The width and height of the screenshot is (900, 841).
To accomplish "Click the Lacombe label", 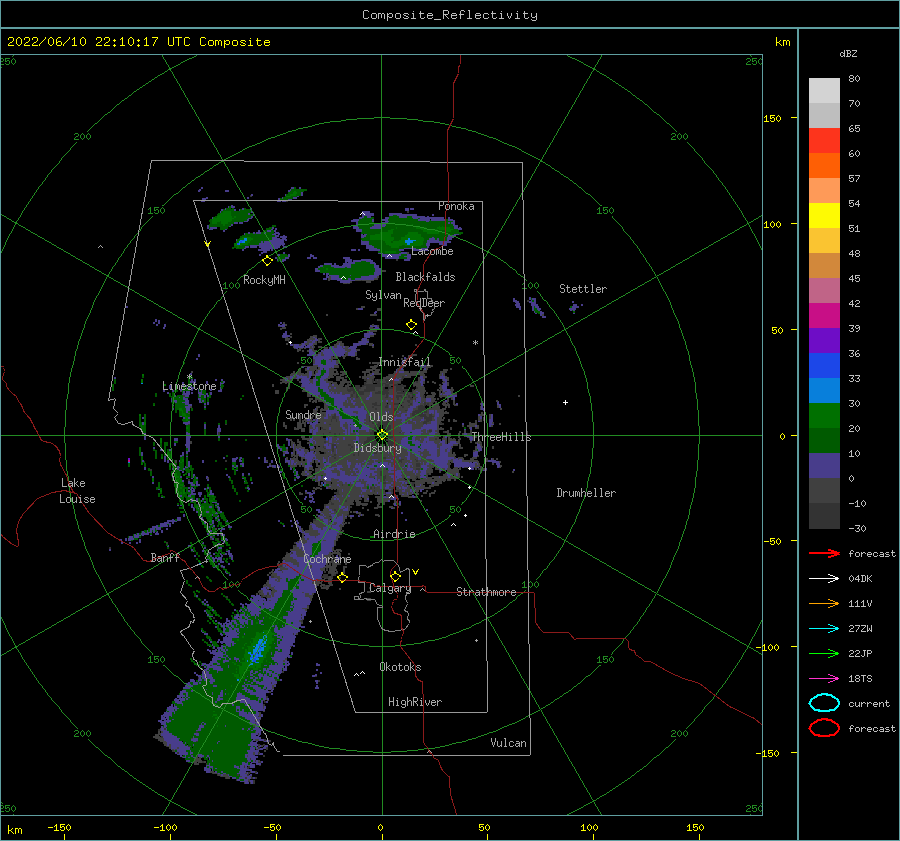I will pyautogui.click(x=432, y=251).
